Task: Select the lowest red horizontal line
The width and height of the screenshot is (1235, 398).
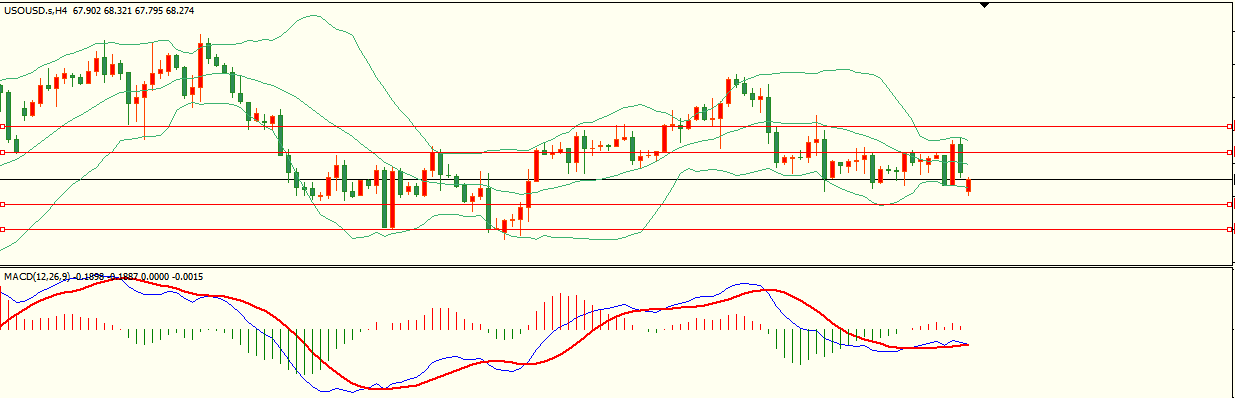Action: 615,229
